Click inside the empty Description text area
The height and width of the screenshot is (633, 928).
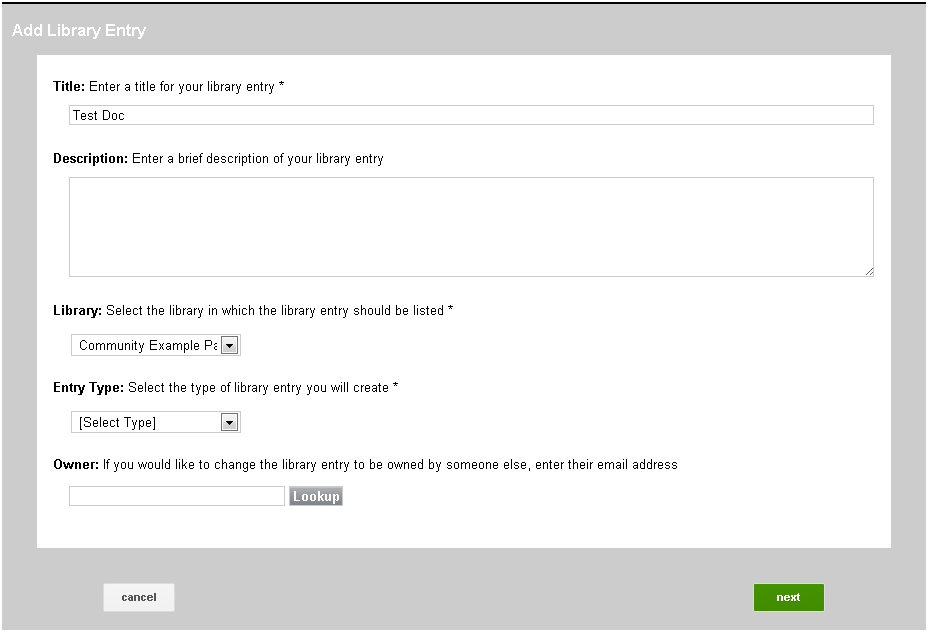(x=470, y=226)
